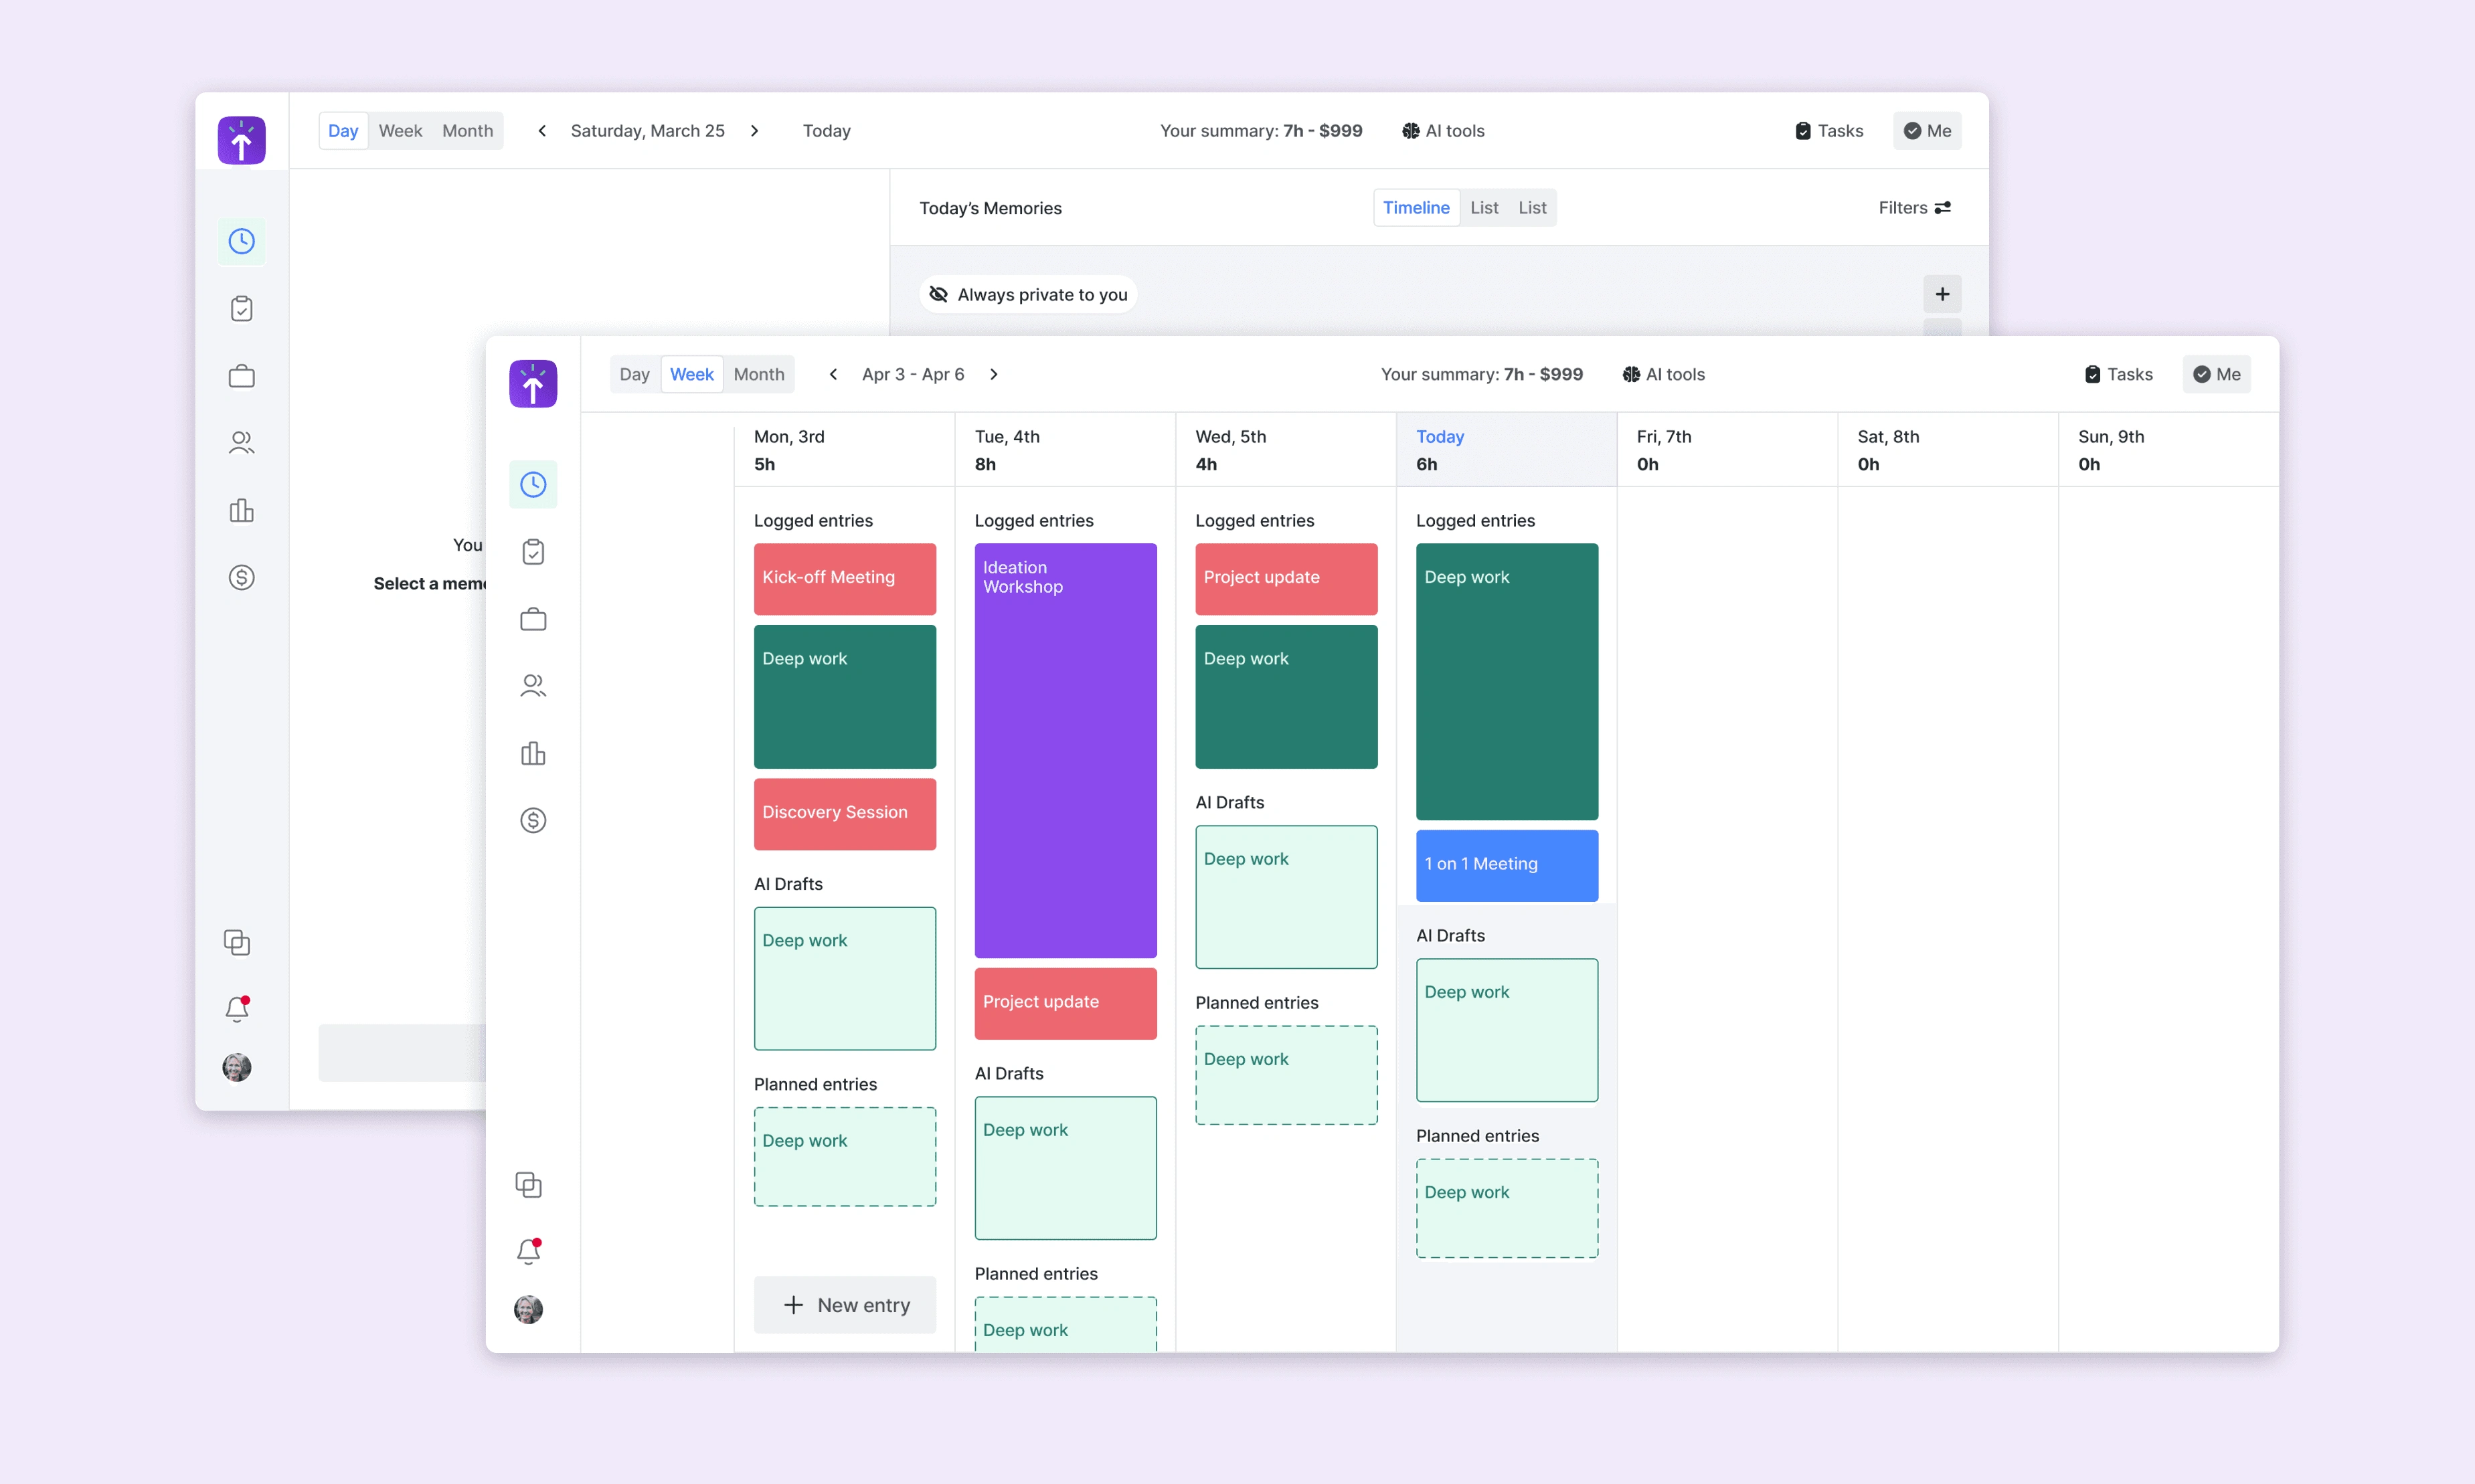Open the blue 1 on 1 Meeting entry
Screen dimensions: 2475x1484
(x=1507, y=866)
